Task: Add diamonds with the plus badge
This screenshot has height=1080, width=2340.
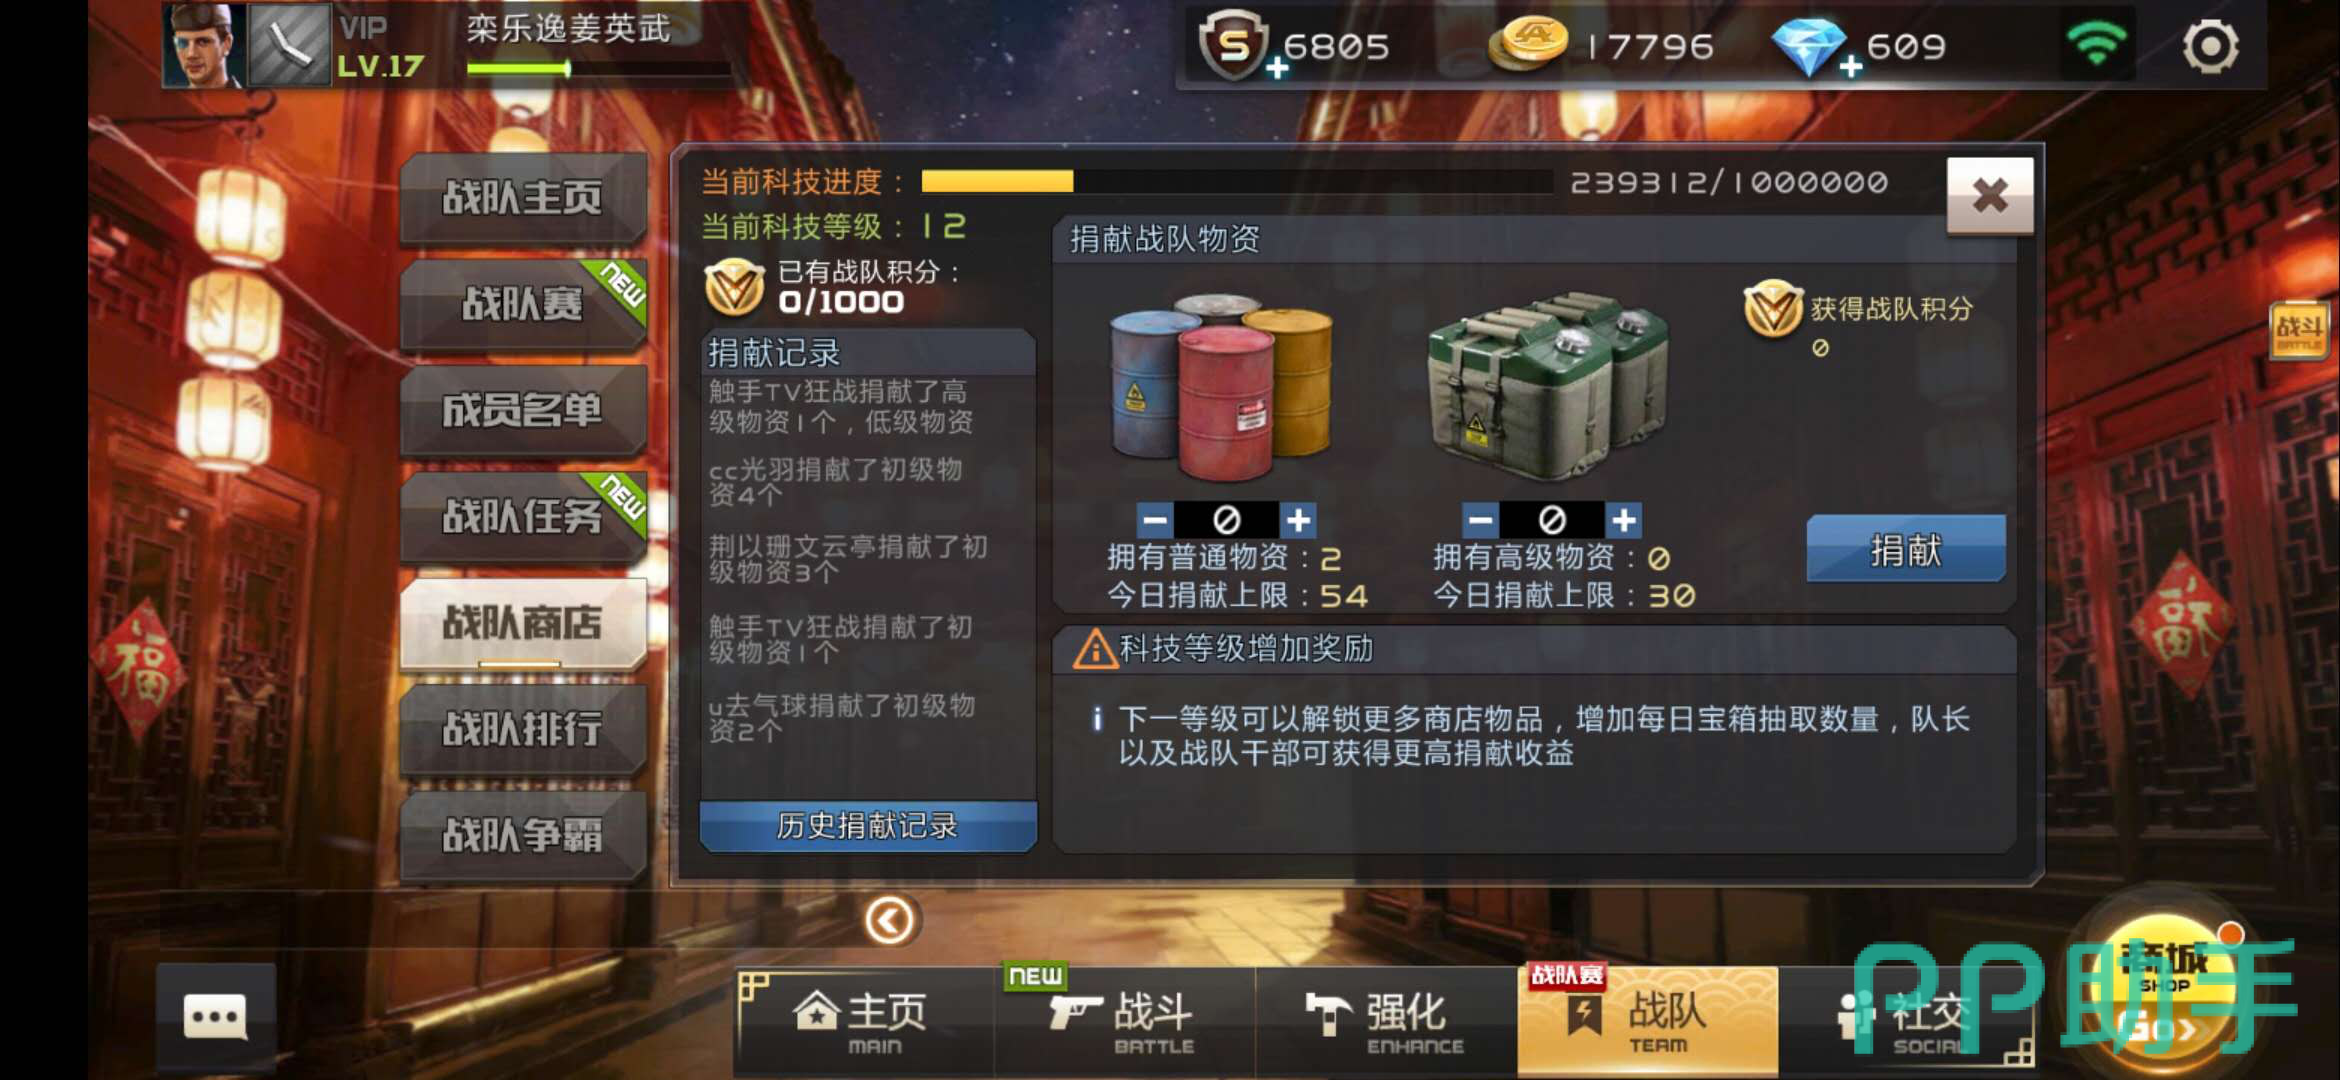Action: tap(1851, 67)
